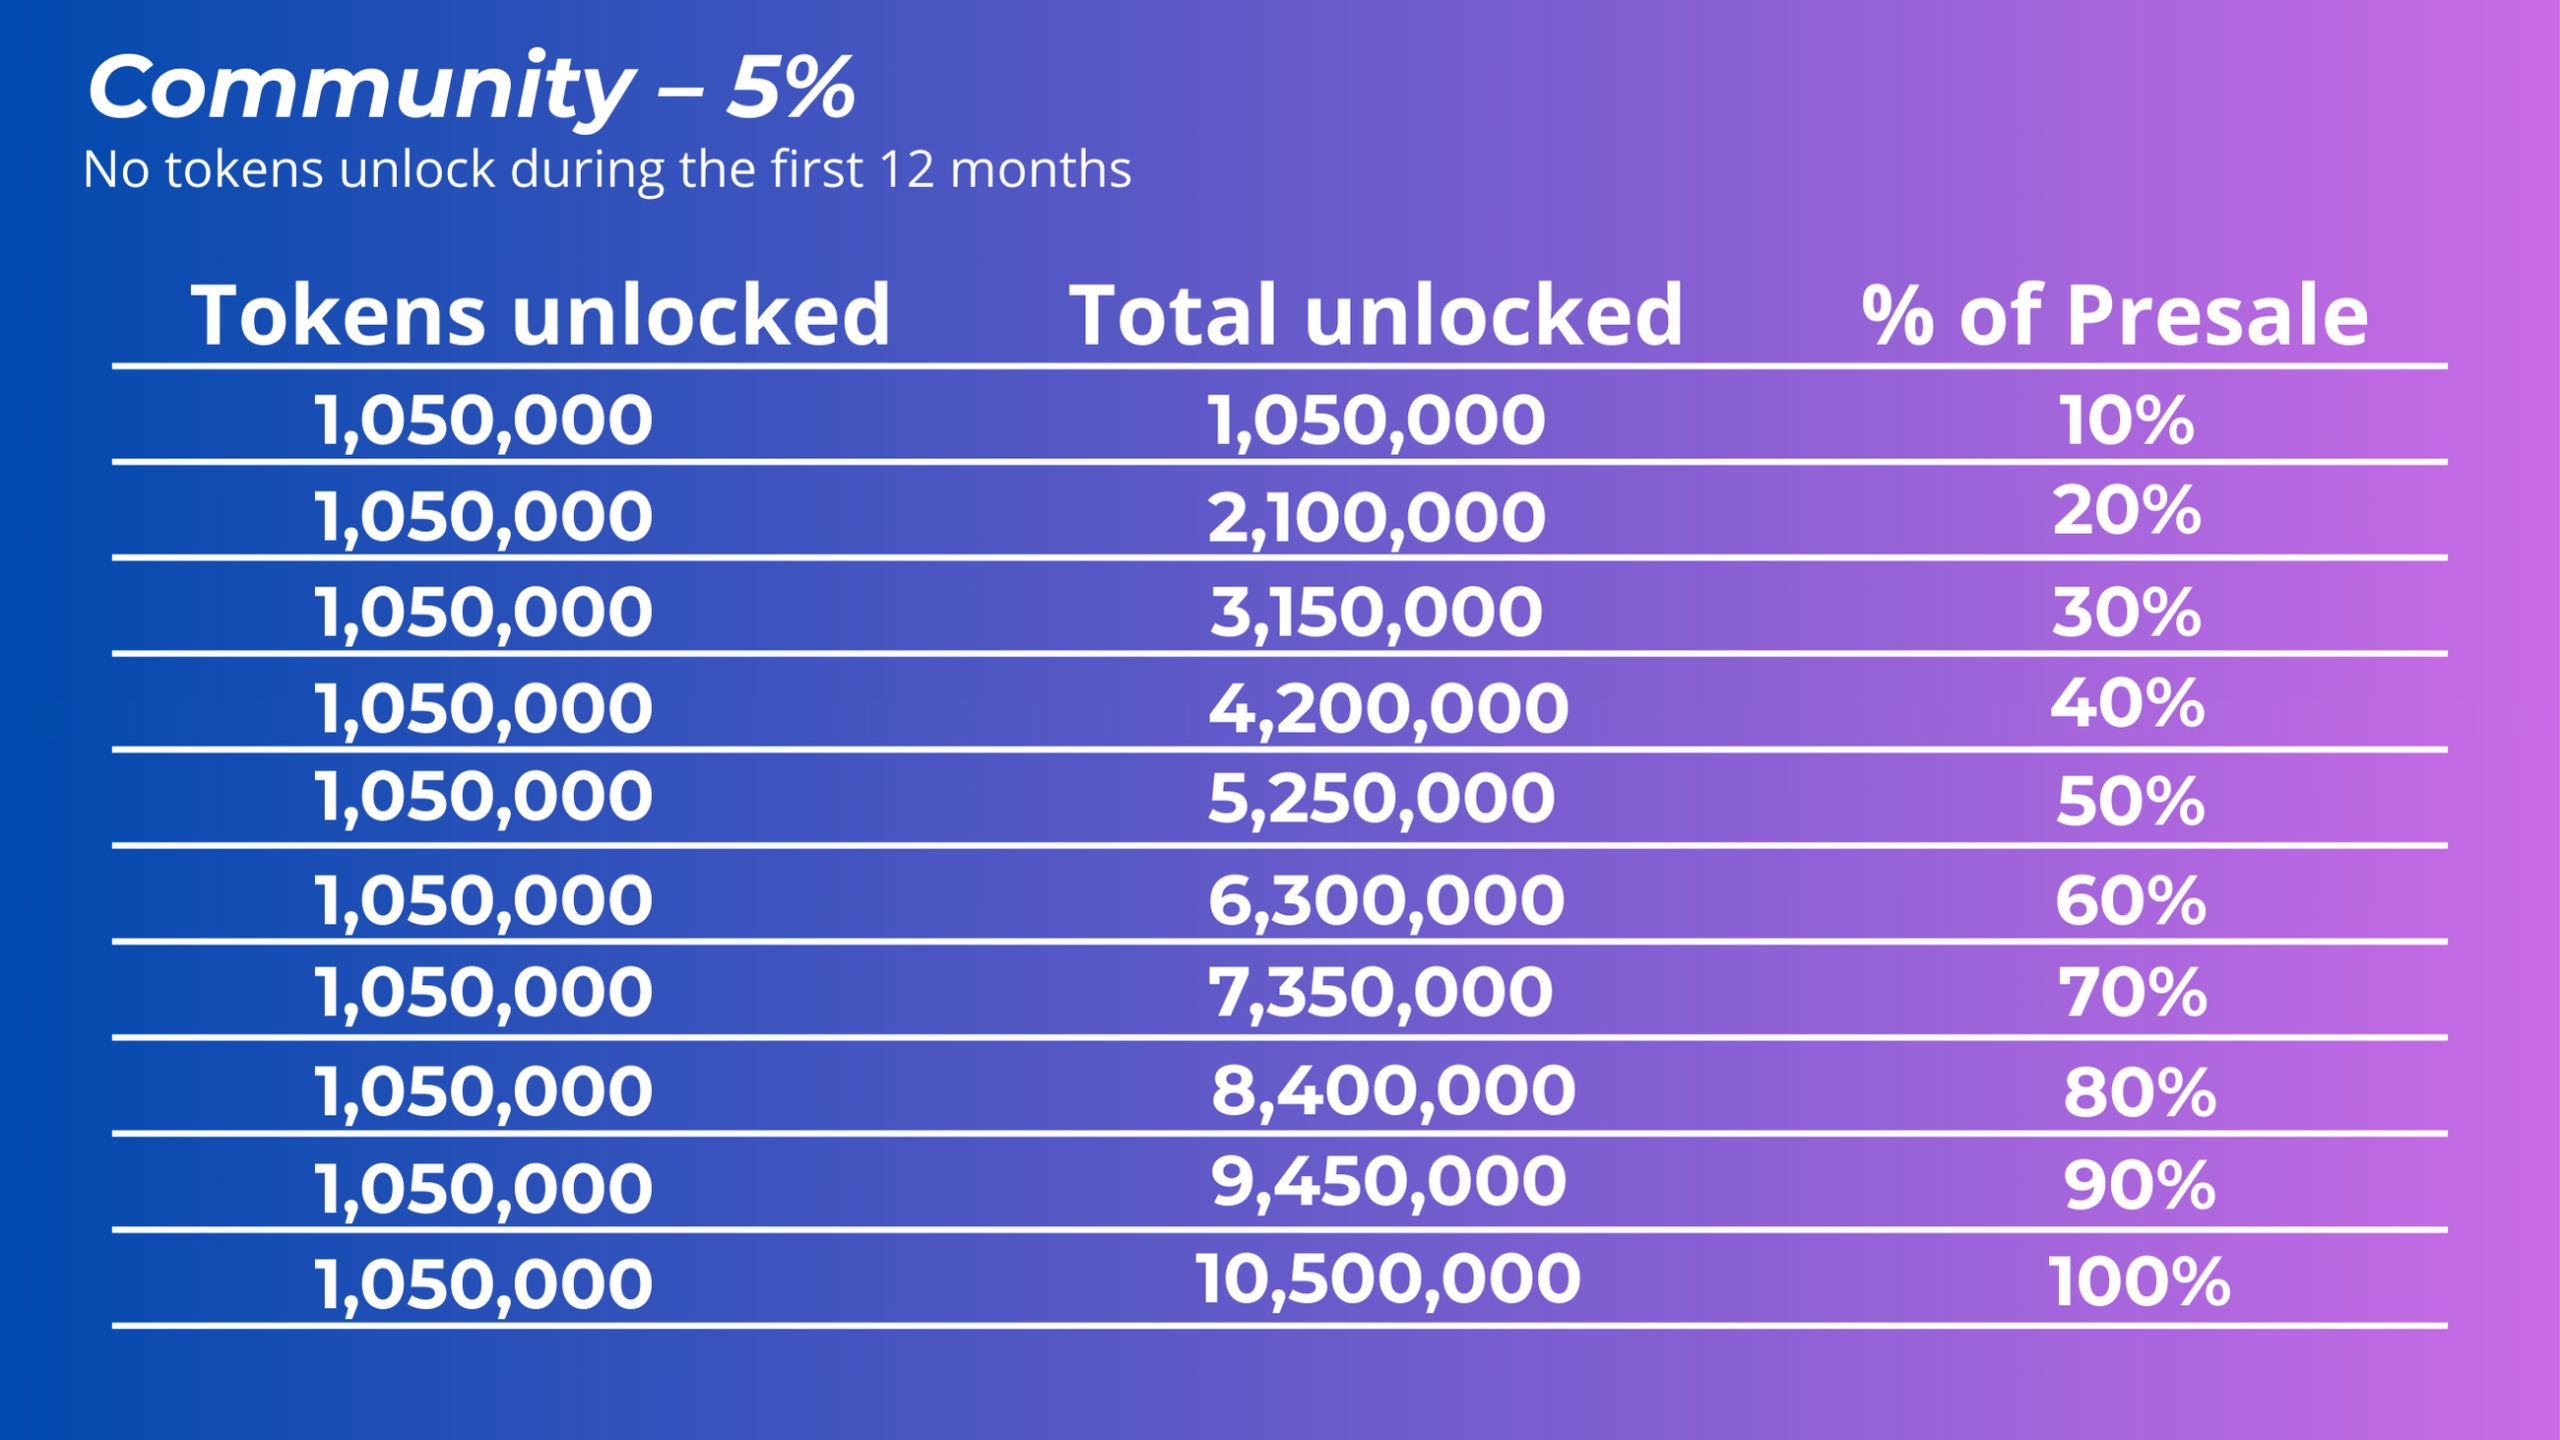The width and height of the screenshot is (2560, 1440).
Task: Select the 6,300,000 total unlocked value
Action: pos(1386,900)
